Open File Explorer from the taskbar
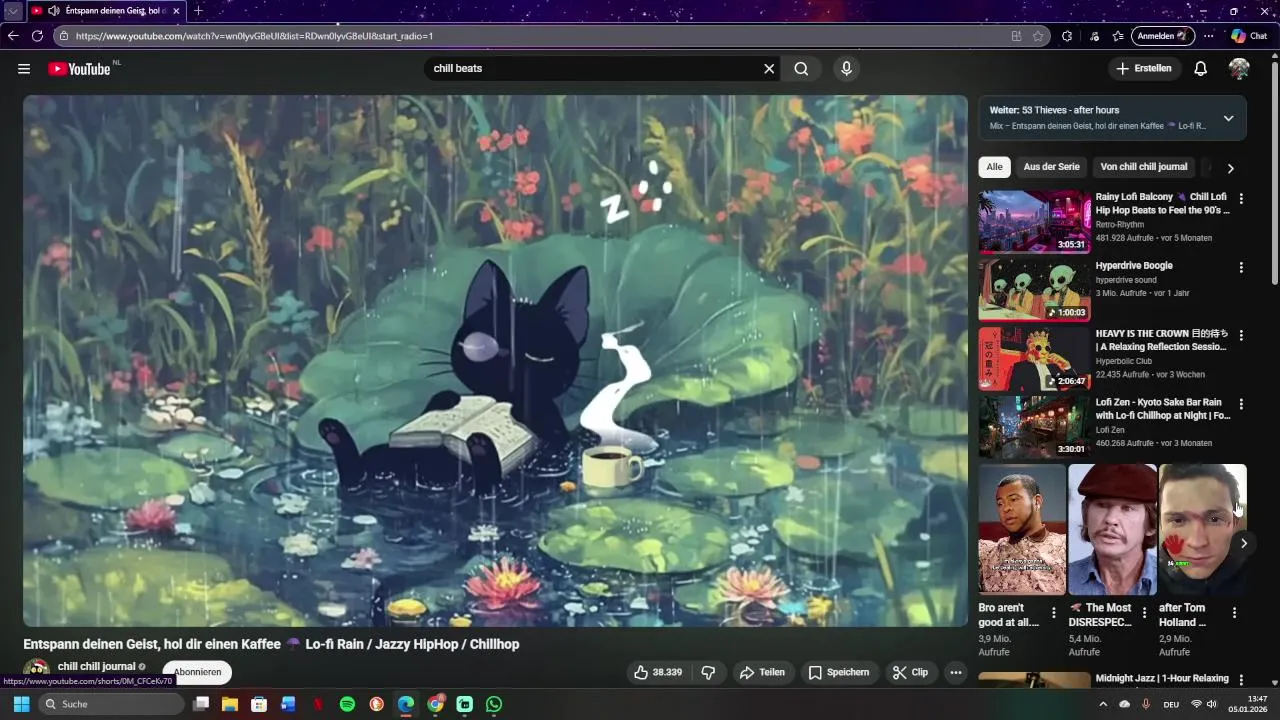 click(230, 704)
